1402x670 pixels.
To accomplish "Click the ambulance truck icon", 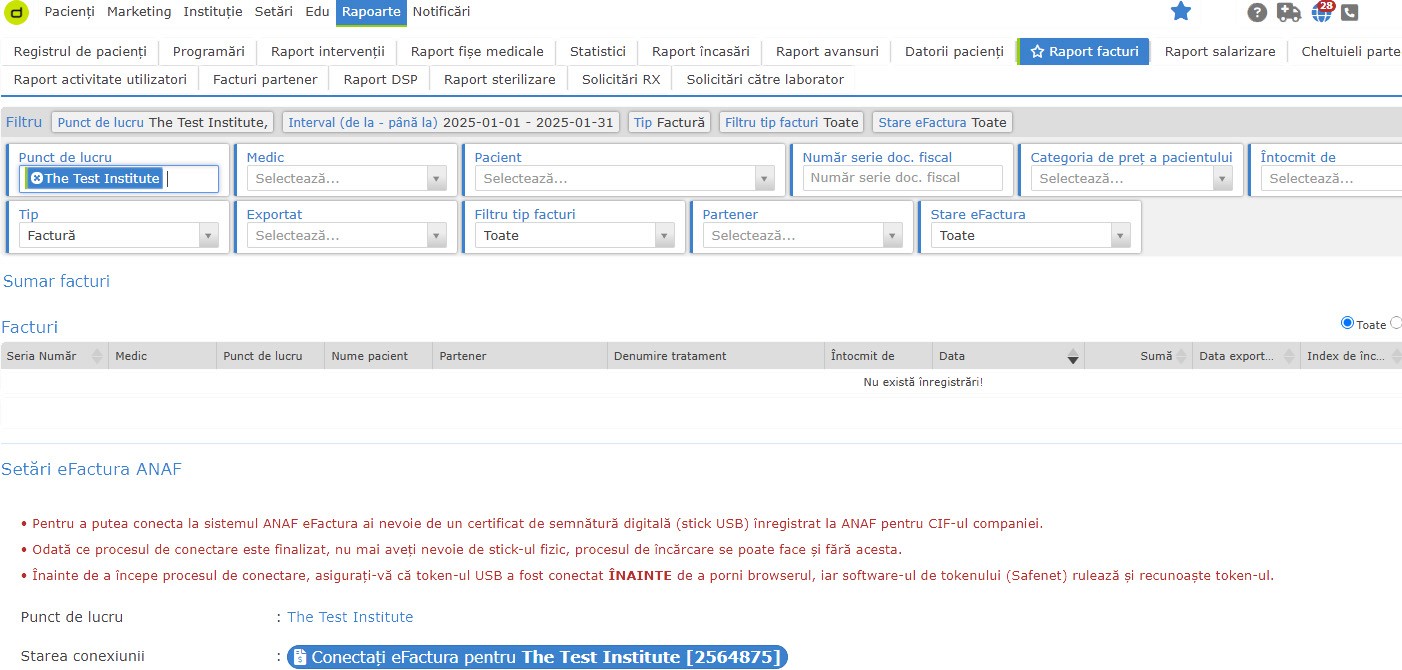I will (x=1289, y=12).
